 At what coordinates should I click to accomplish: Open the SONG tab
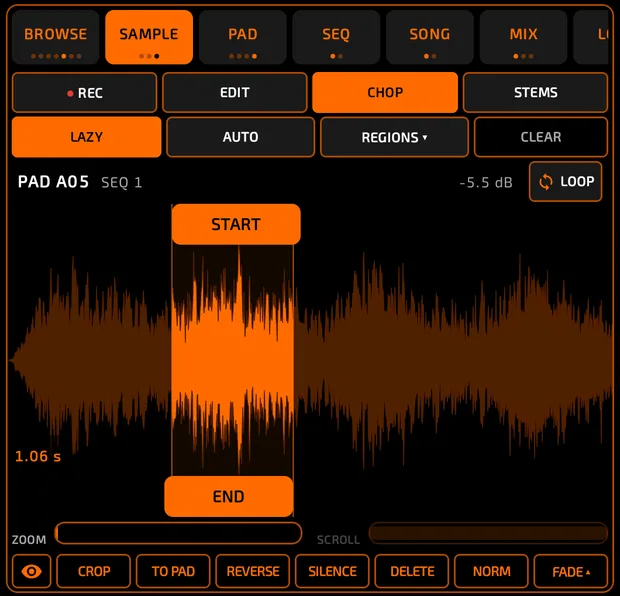[430, 37]
